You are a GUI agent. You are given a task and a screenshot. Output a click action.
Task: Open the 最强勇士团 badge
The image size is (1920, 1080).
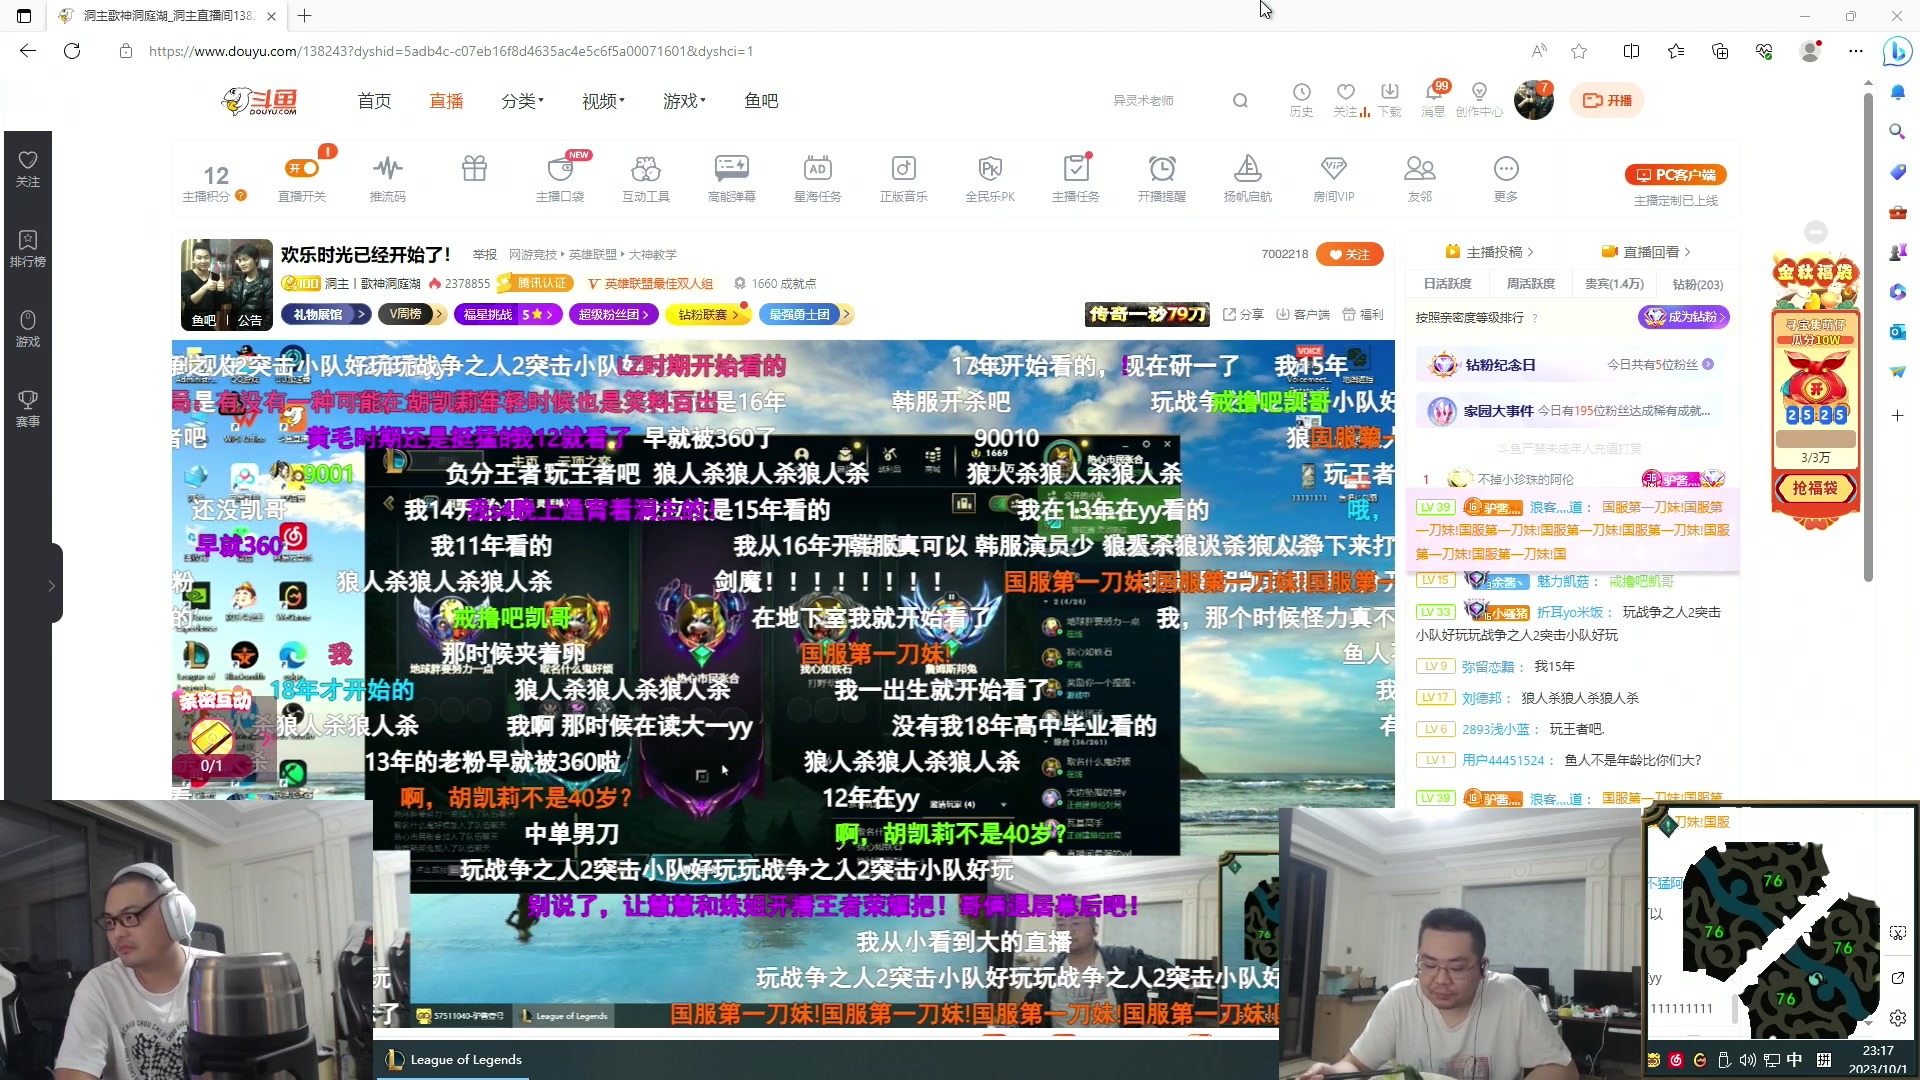click(x=806, y=314)
